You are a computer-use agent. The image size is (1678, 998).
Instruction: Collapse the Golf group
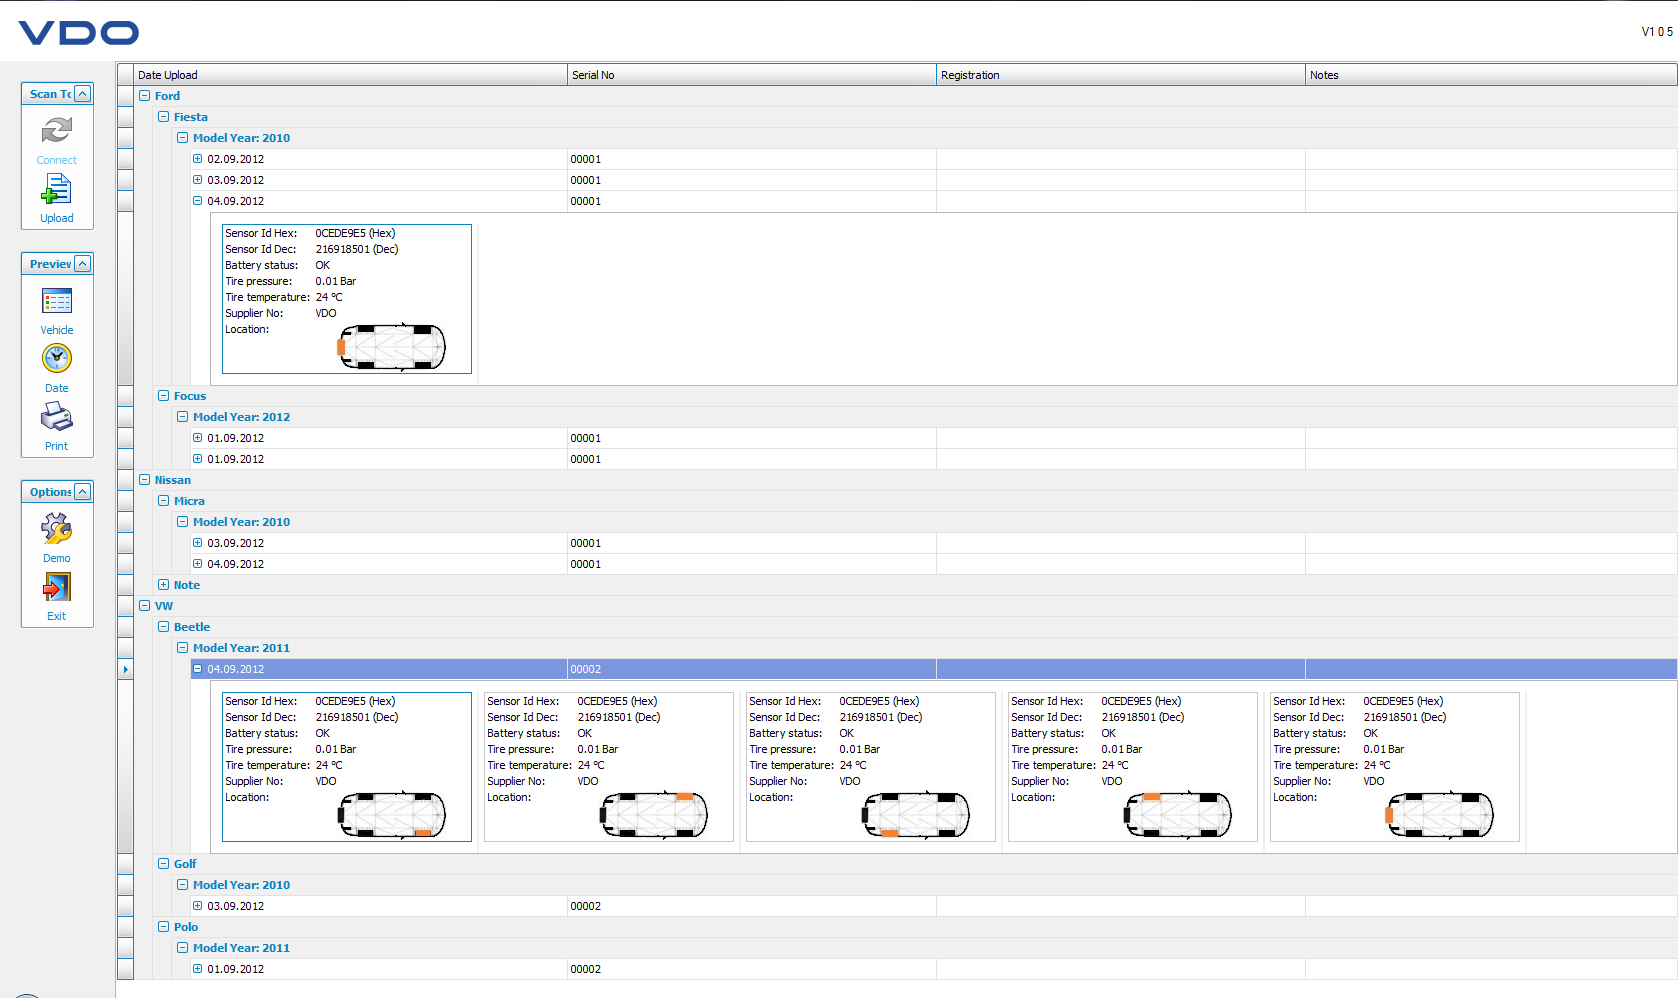(163, 864)
